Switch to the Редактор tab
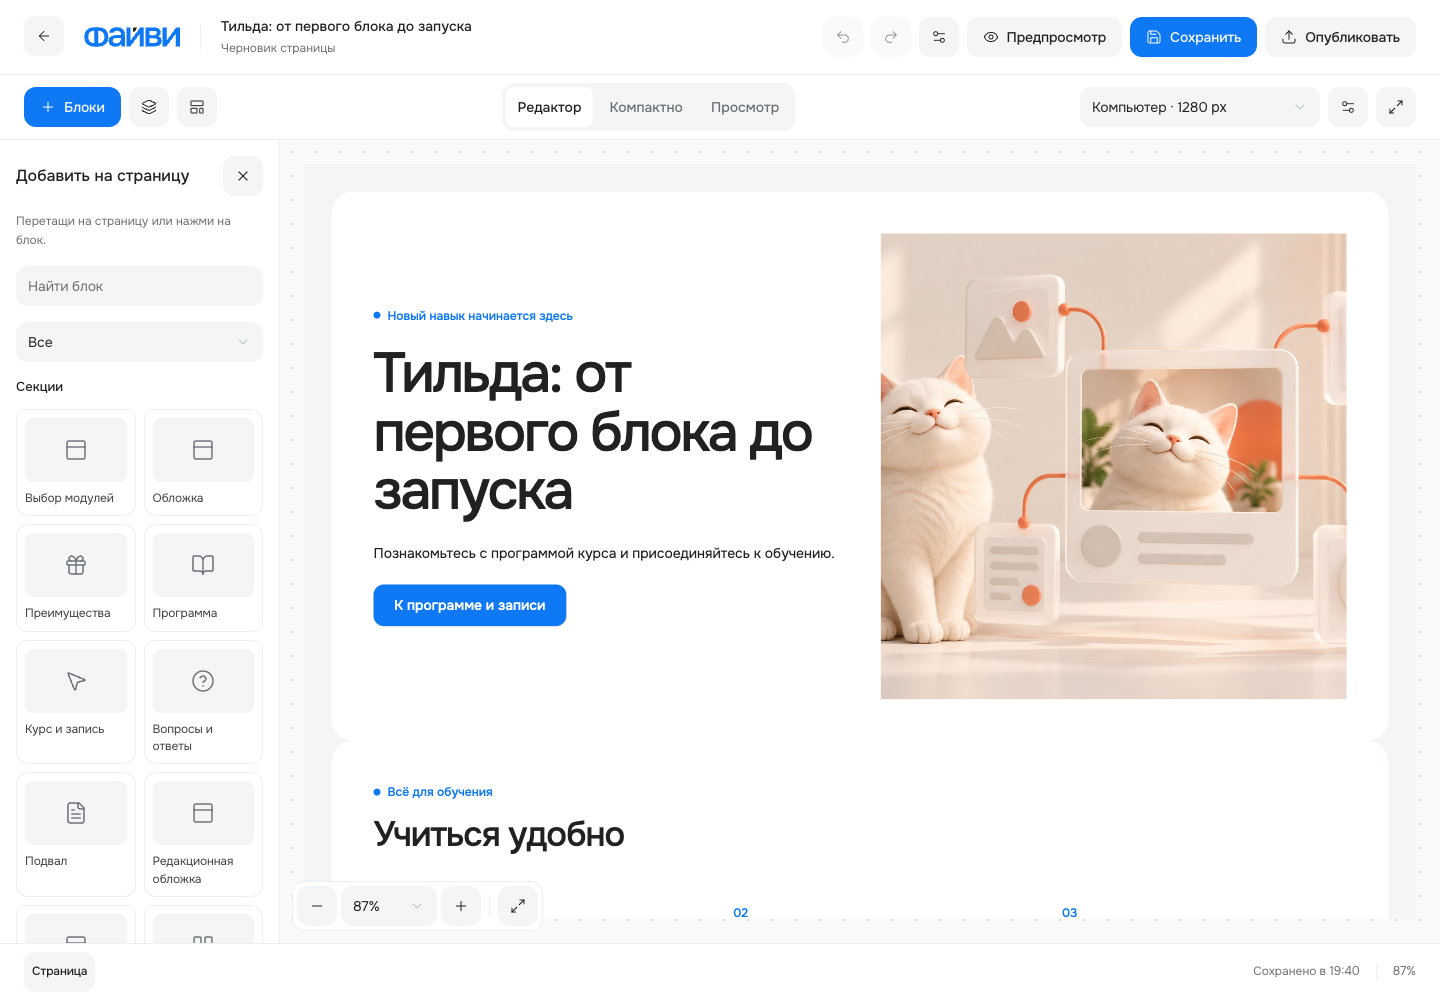This screenshot has width=1440, height=1000. point(549,107)
